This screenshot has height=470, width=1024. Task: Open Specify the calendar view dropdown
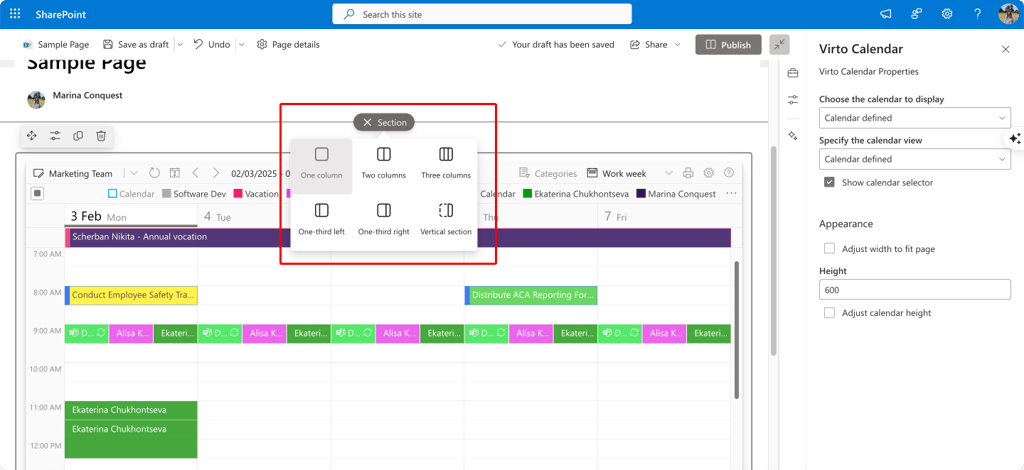coord(914,159)
